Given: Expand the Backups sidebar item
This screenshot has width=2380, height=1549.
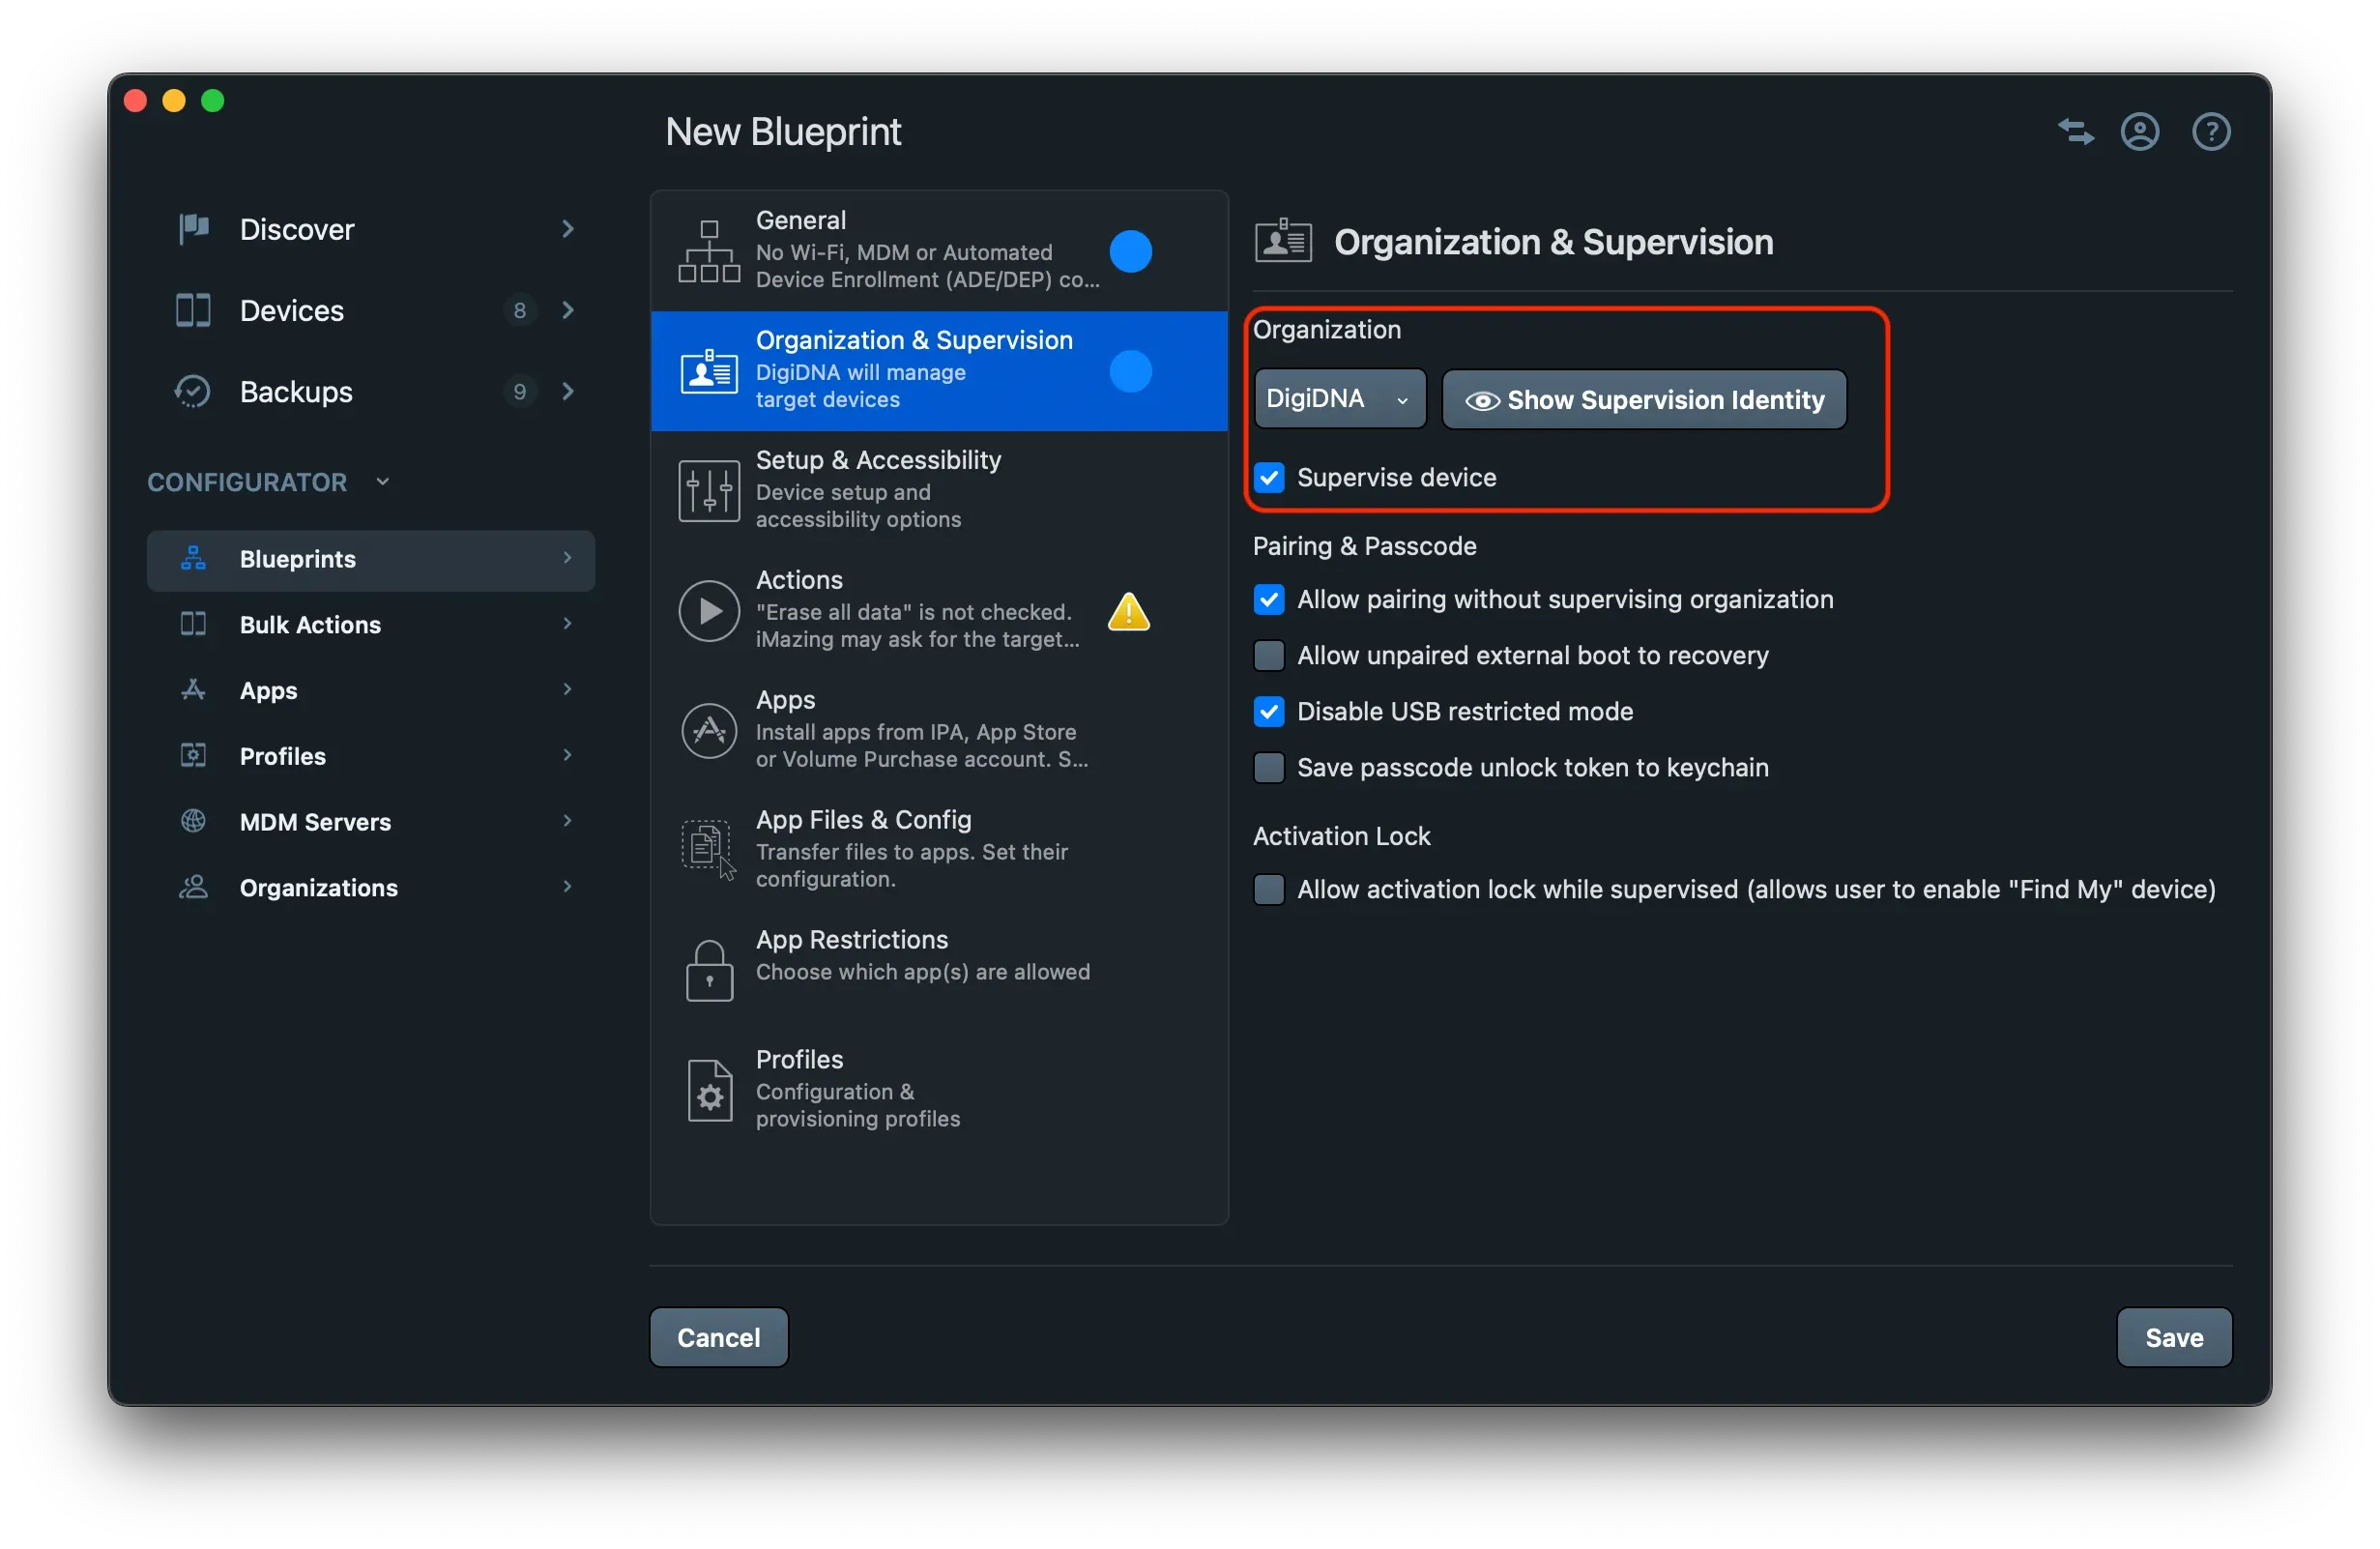Looking at the screenshot, I should pos(567,391).
